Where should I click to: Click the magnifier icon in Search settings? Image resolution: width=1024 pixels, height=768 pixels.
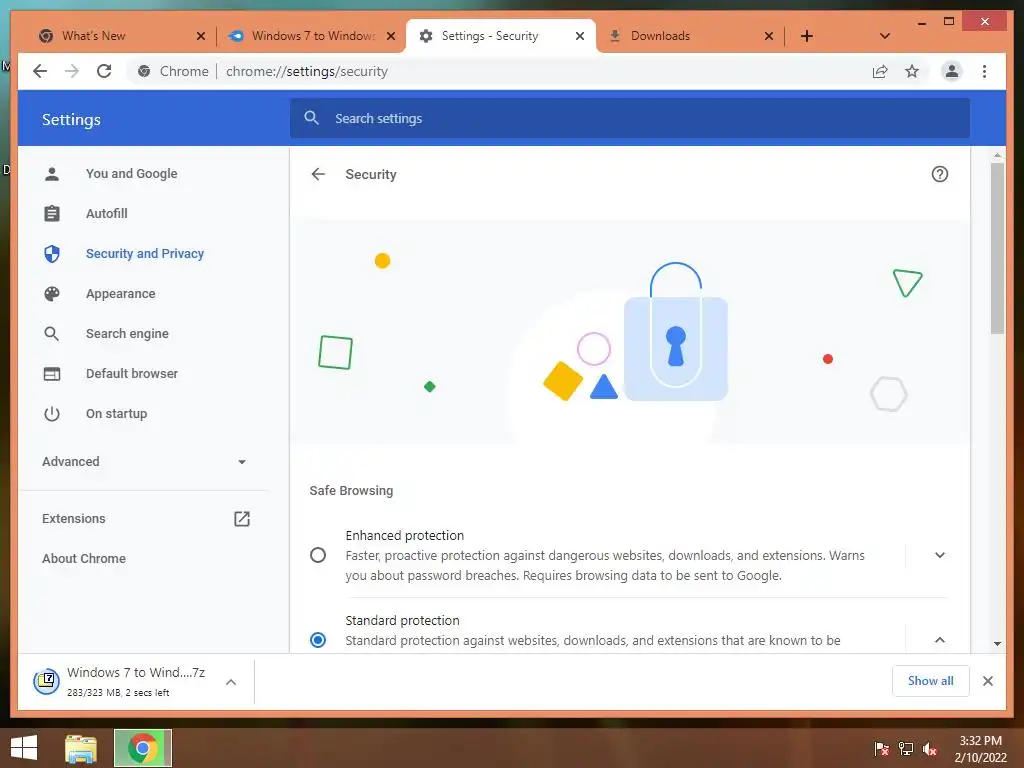[x=312, y=118]
